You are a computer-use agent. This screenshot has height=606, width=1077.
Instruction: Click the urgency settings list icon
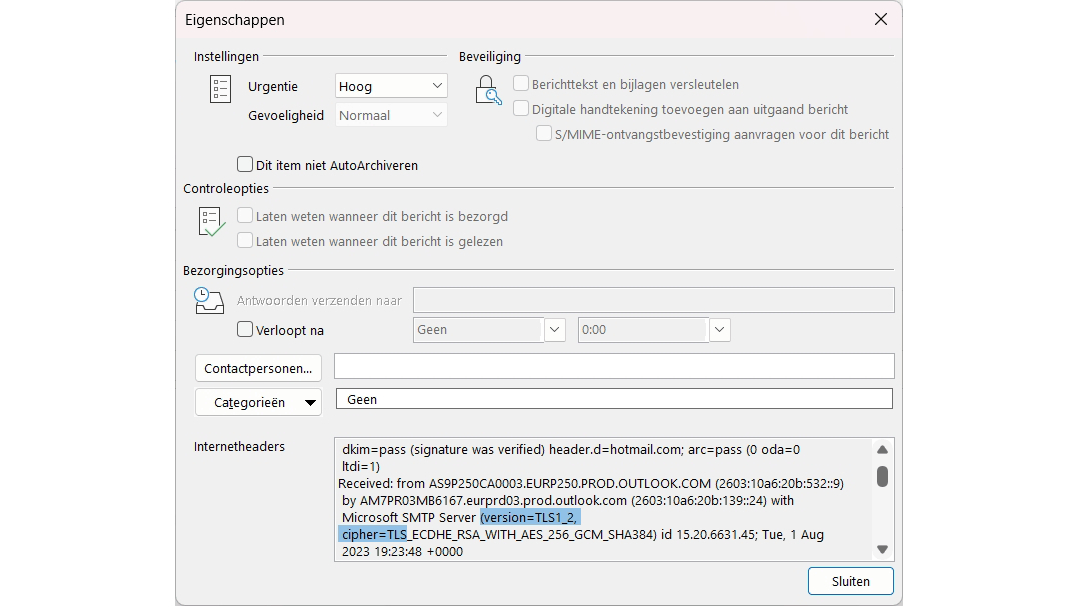(220, 88)
